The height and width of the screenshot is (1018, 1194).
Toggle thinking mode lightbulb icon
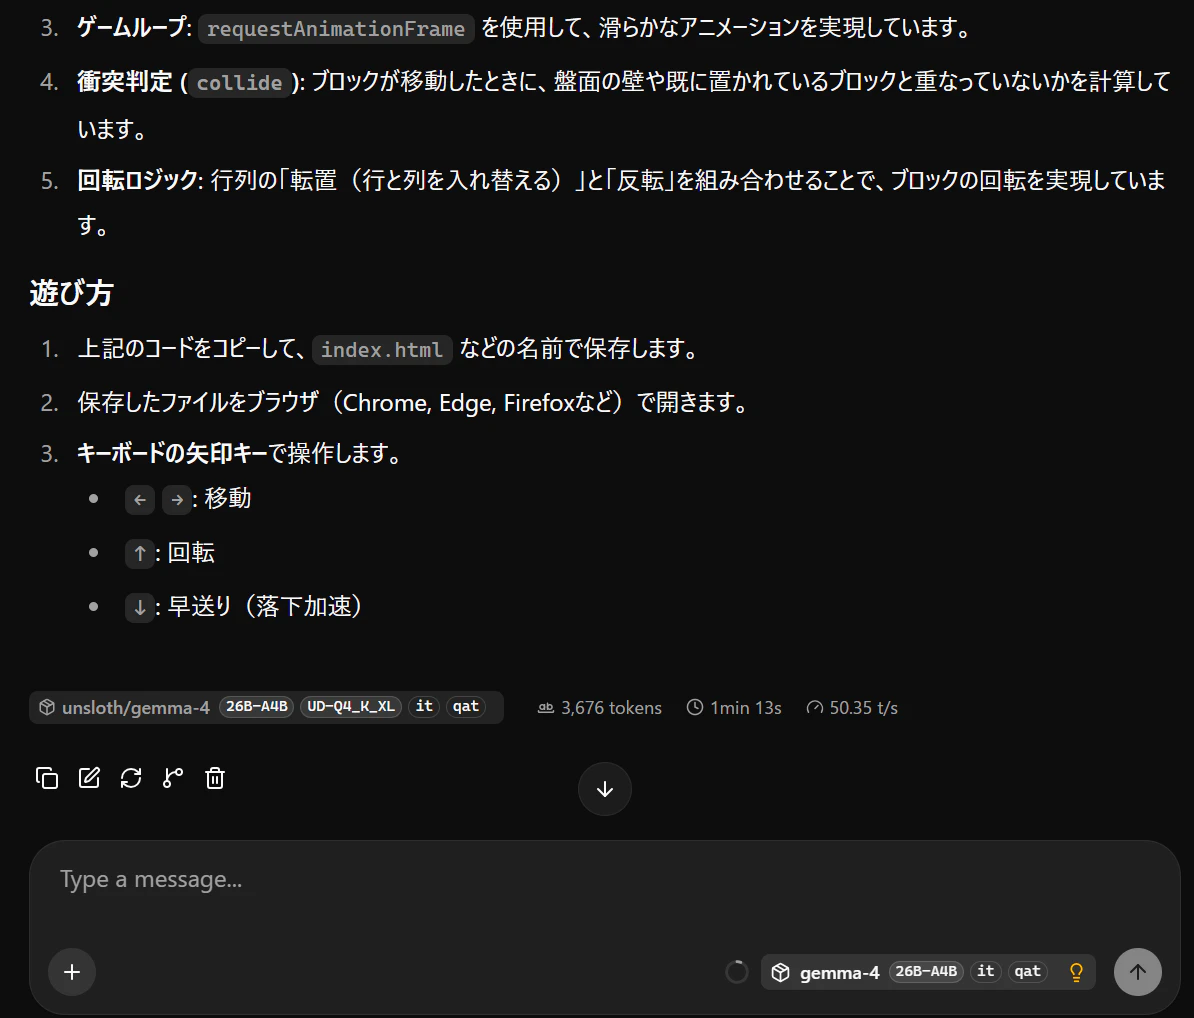[x=1076, y=972]
